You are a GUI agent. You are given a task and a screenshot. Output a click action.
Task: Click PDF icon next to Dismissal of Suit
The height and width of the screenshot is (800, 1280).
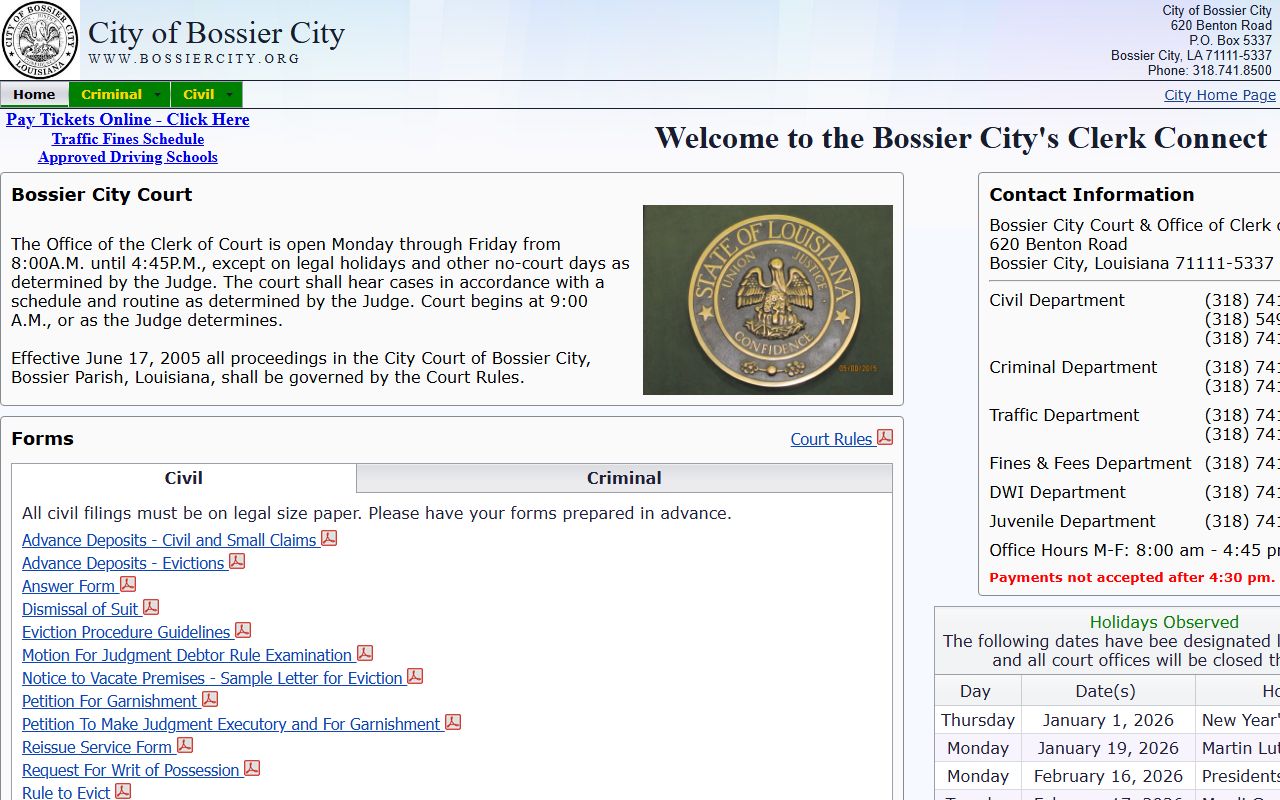[x=151, y=607]
